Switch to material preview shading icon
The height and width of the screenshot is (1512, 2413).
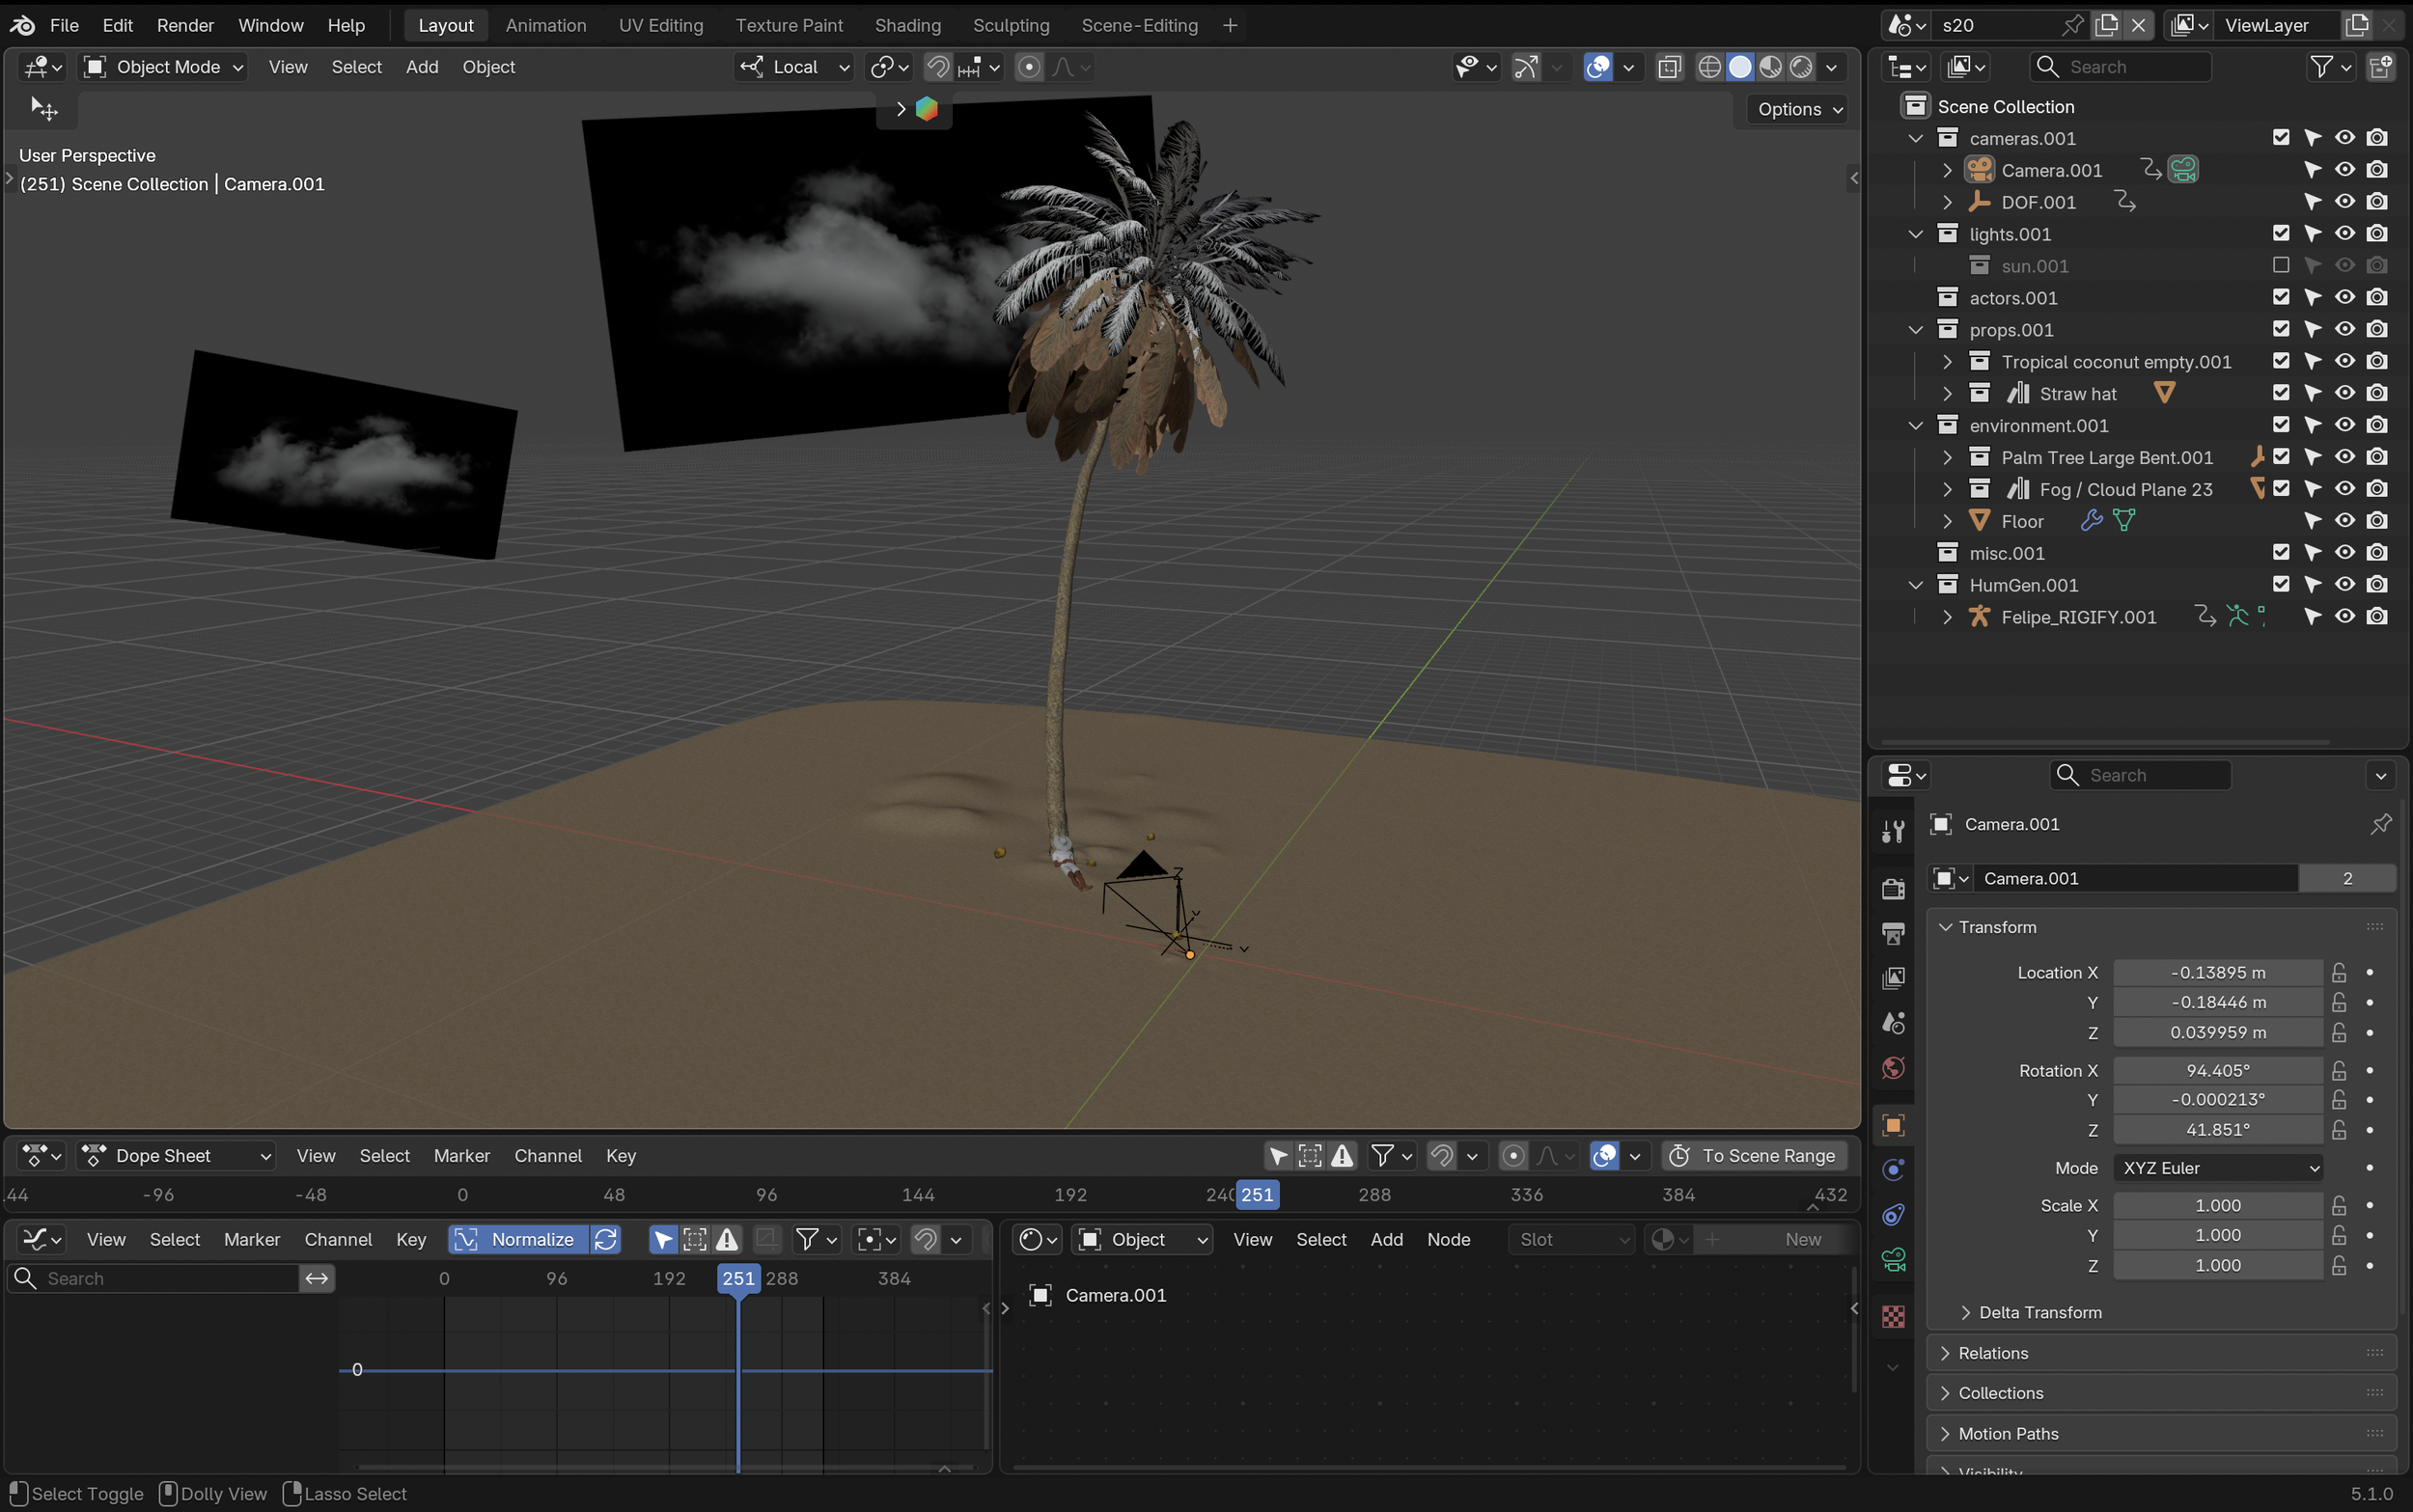(1770, 67)
